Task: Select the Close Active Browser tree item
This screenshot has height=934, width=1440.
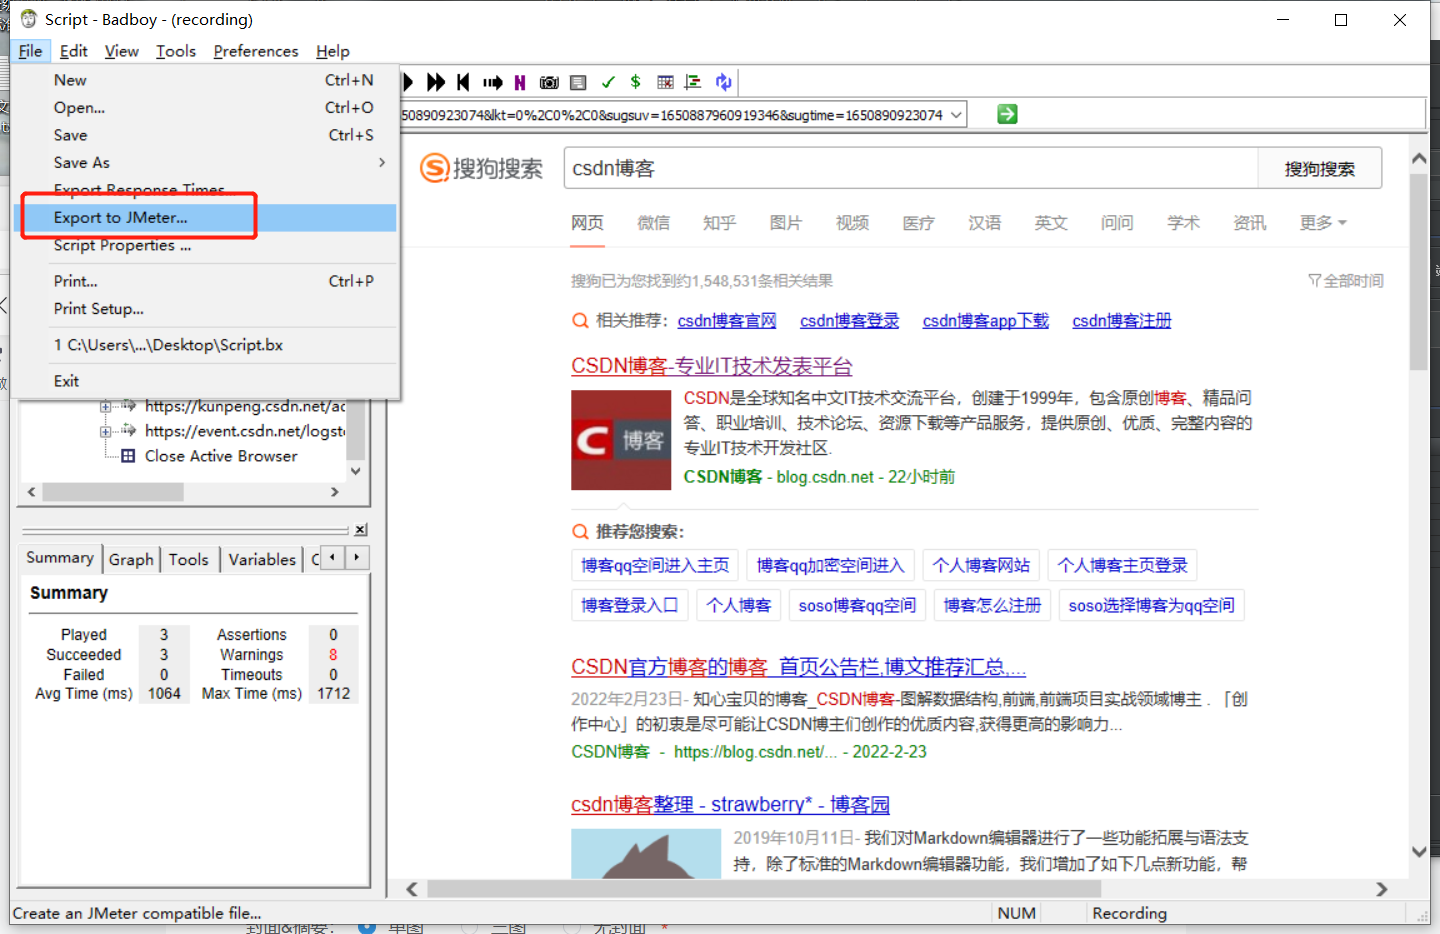Action: pyautogui.click(x=222, y=456)
